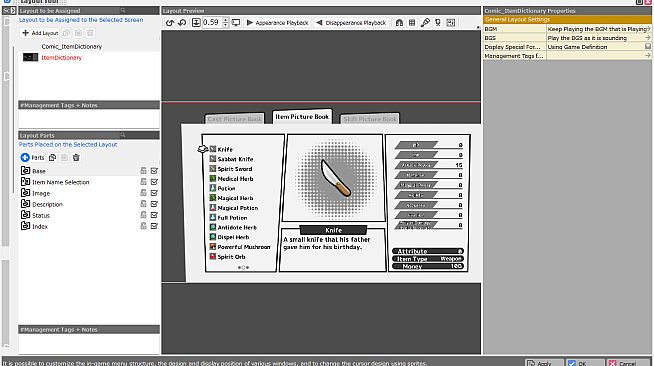Open the BGM setting arrow
Screen dimensions: 654x366
tap(648, 29)
